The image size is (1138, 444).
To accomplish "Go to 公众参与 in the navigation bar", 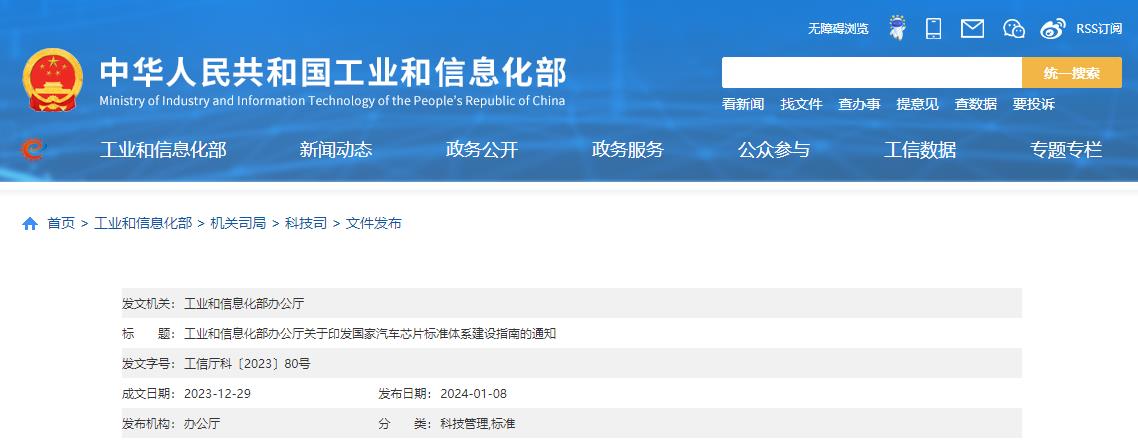I will tap(774, 150).
